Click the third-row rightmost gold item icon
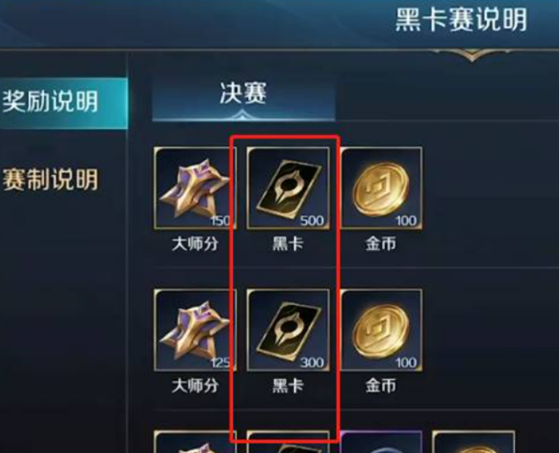The image size is (559, 453). [x=473, y=442]
